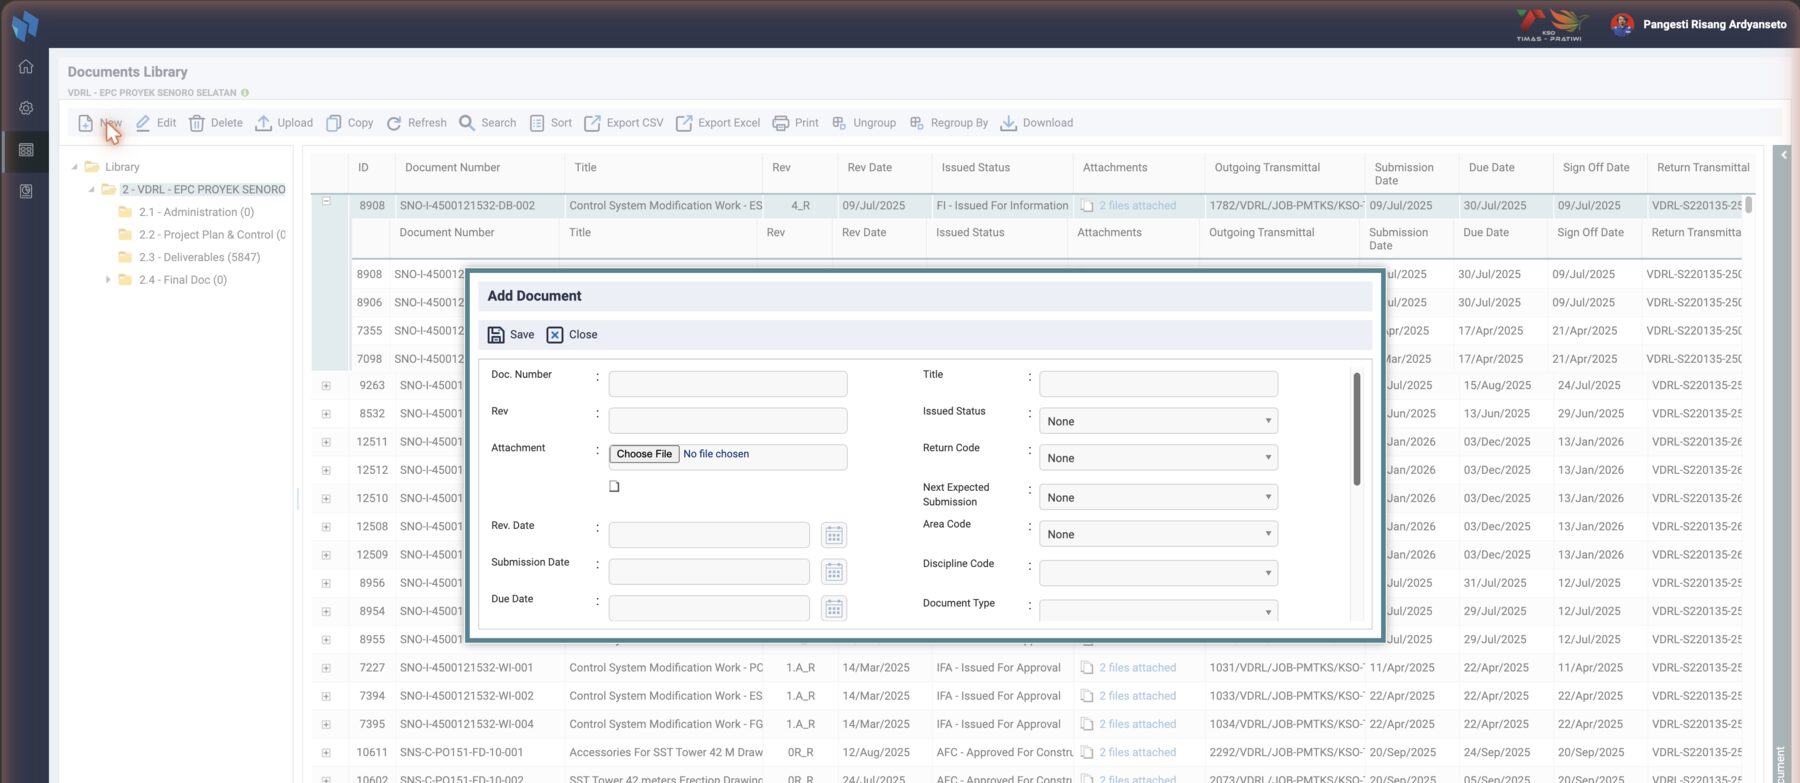Print the documents list
This screenshot has height=783, width=1800.
click(x=795, y=123)
